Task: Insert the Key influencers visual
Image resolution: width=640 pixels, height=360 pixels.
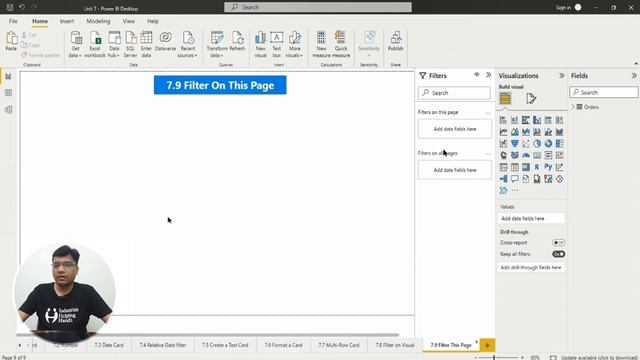Action: point(560,167)
